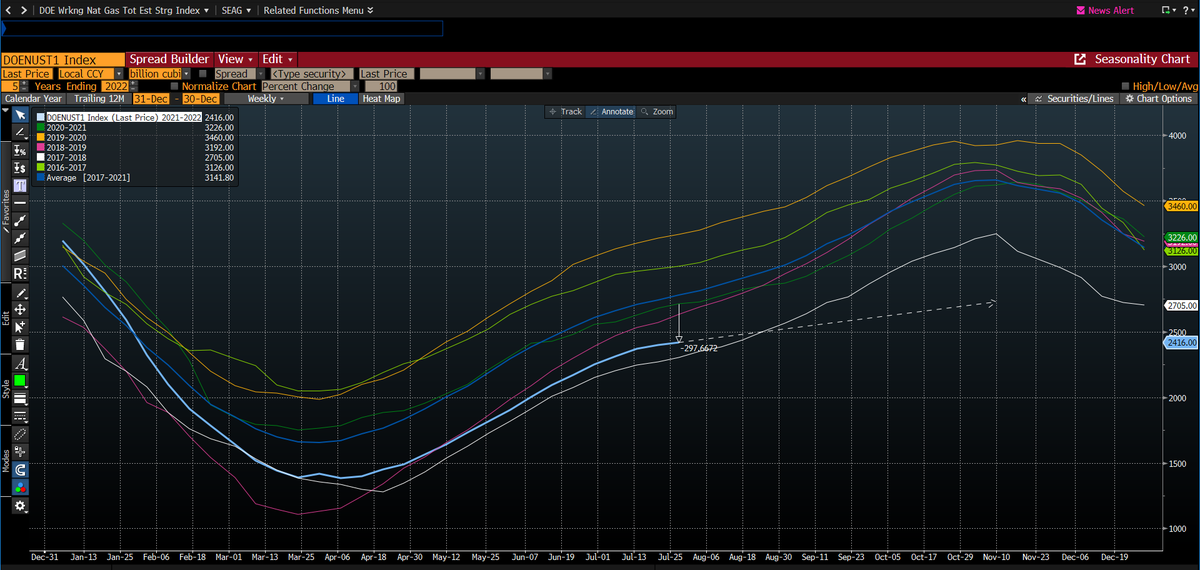Screen dimensions: 1200x570
Task: Go back with the left arrow
Action: (9, 10)
